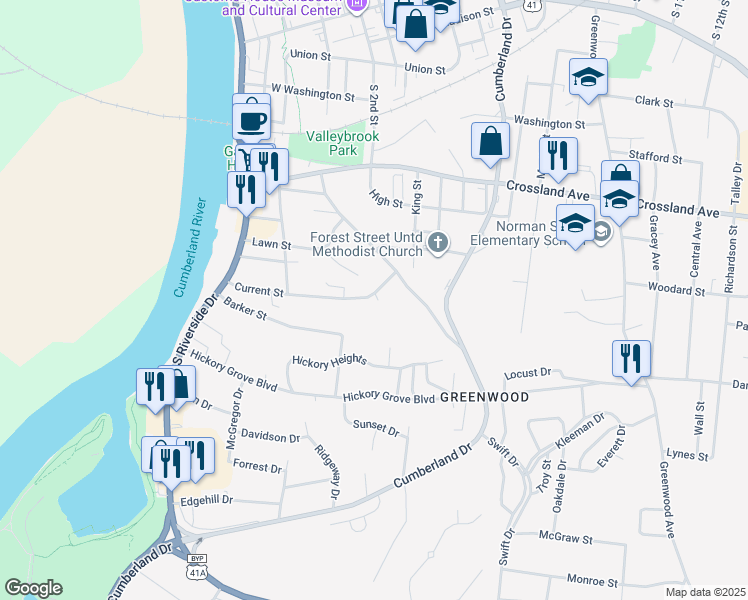748x600 pixels.
Task: Click the Forest Street Methodist Church cross icon
Action: pos(437,242)
